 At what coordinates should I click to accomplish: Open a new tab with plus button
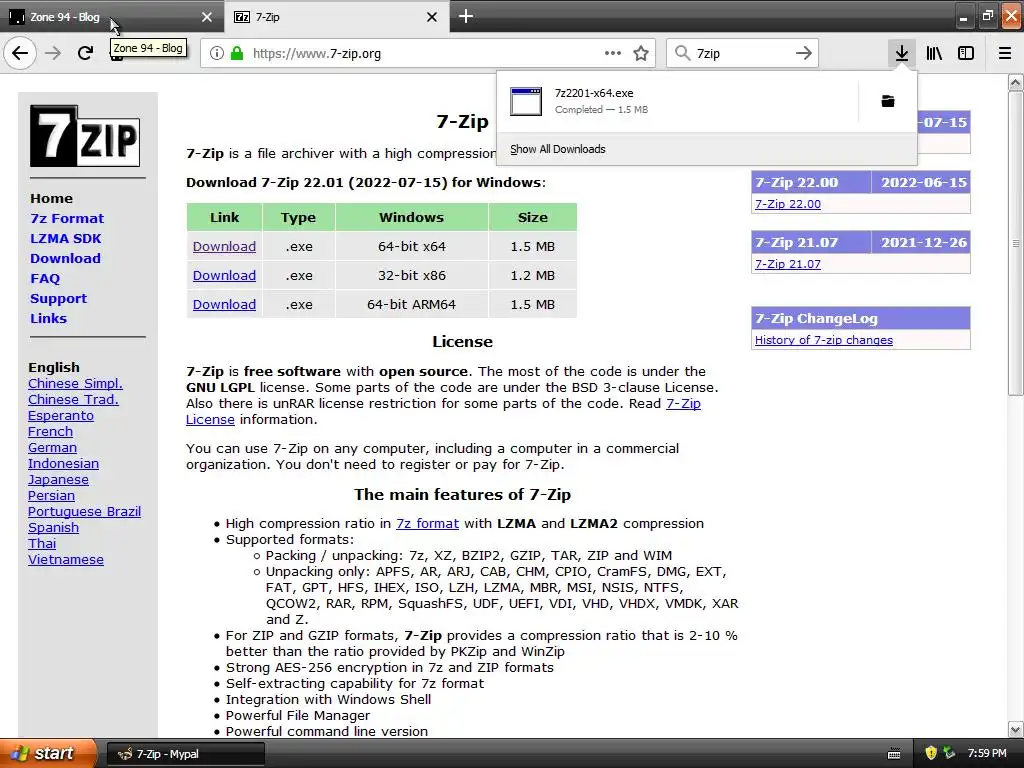click(466, 16)
